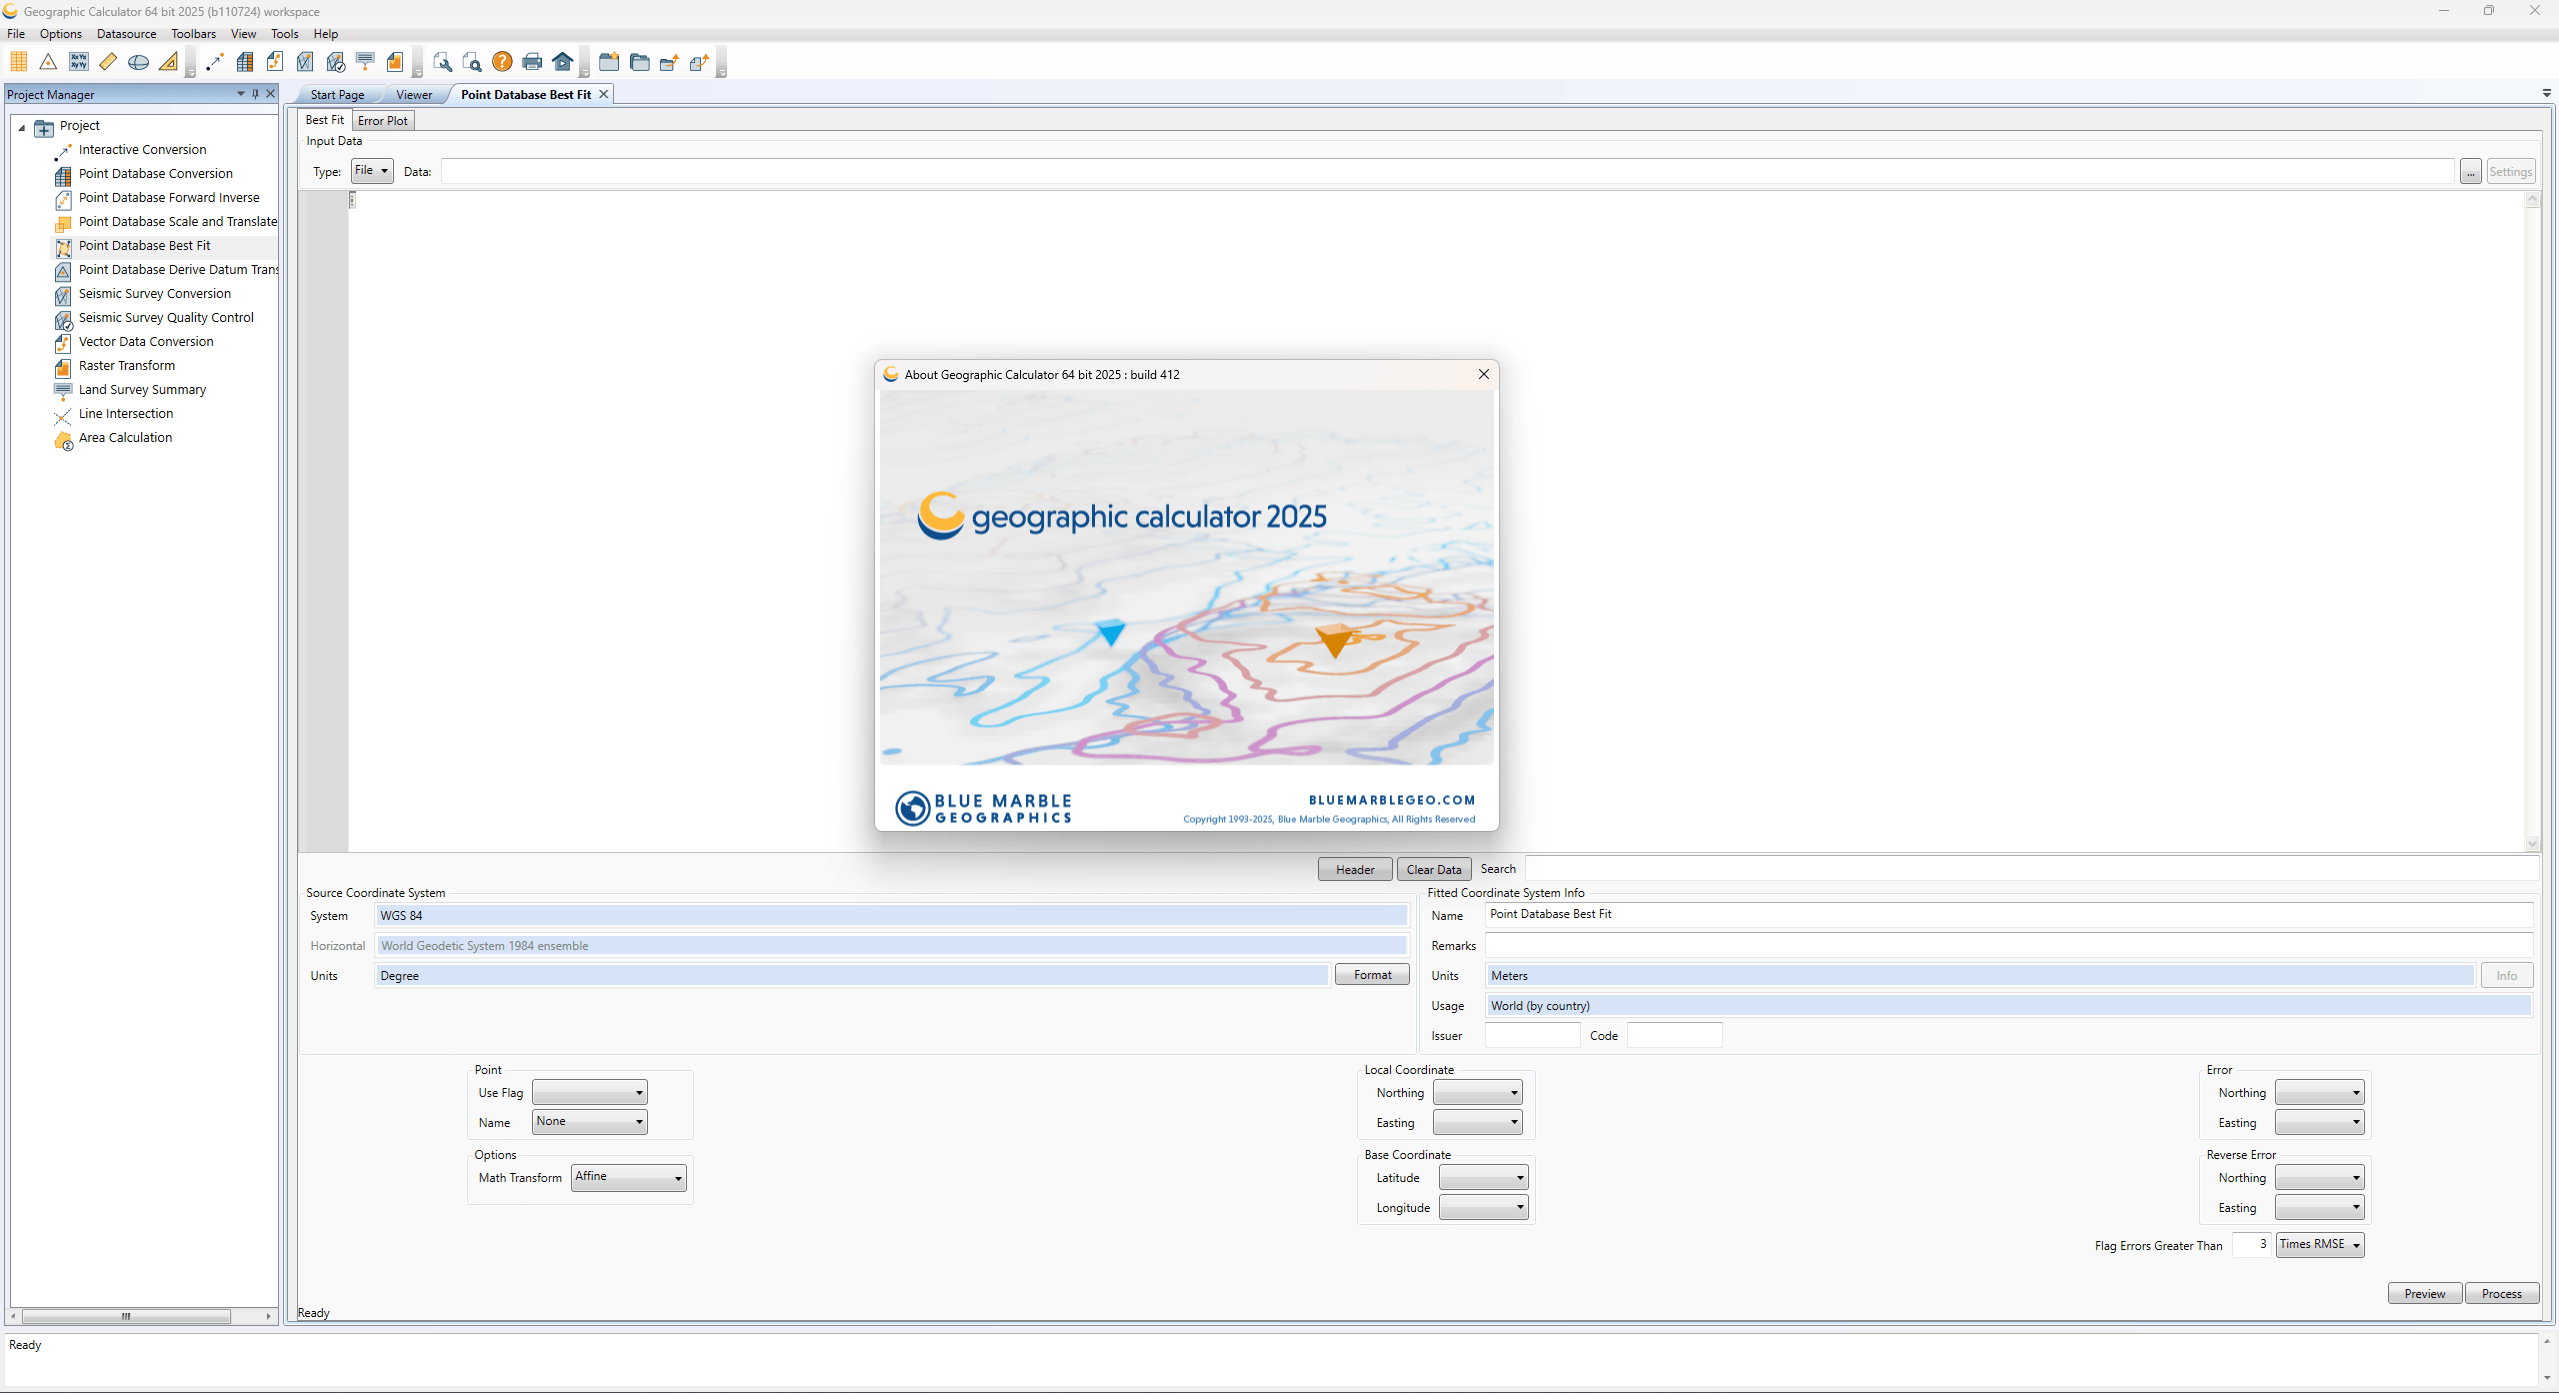Open Base Coordinate Latitude dropdown
The image size is (2559, 1393).
coord(1483,1177)
